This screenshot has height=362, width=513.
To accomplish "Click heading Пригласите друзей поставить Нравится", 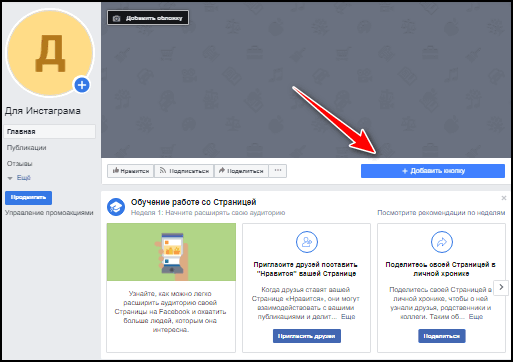I will coord(306,269).
